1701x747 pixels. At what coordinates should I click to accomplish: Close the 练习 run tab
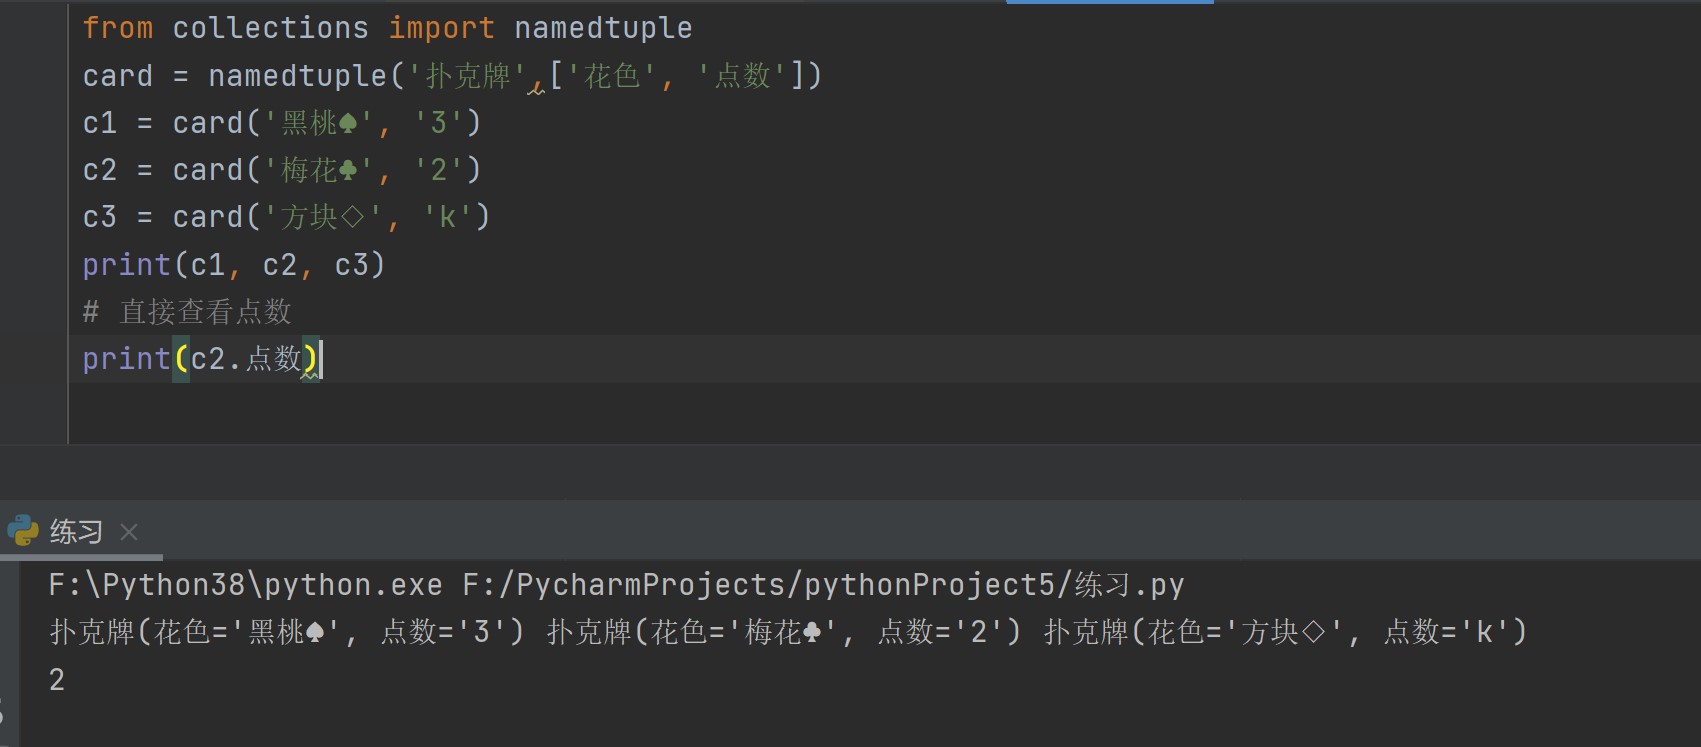click(x=129, y=532)
